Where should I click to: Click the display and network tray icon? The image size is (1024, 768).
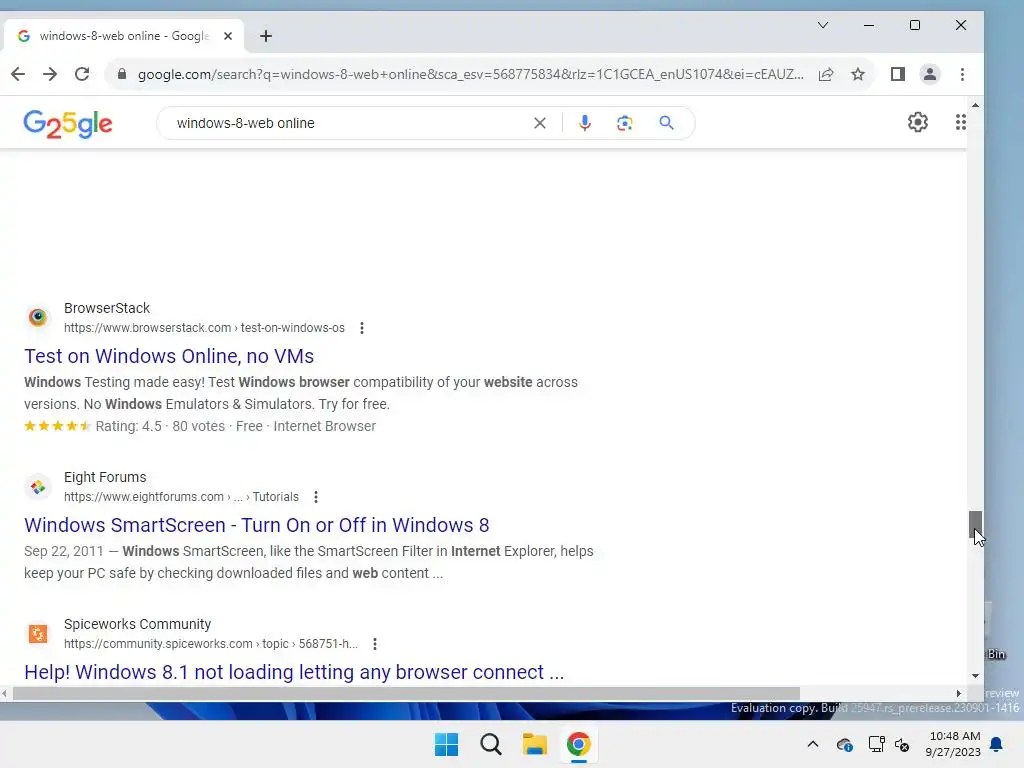pyautogui.click(x=876, y=744)
